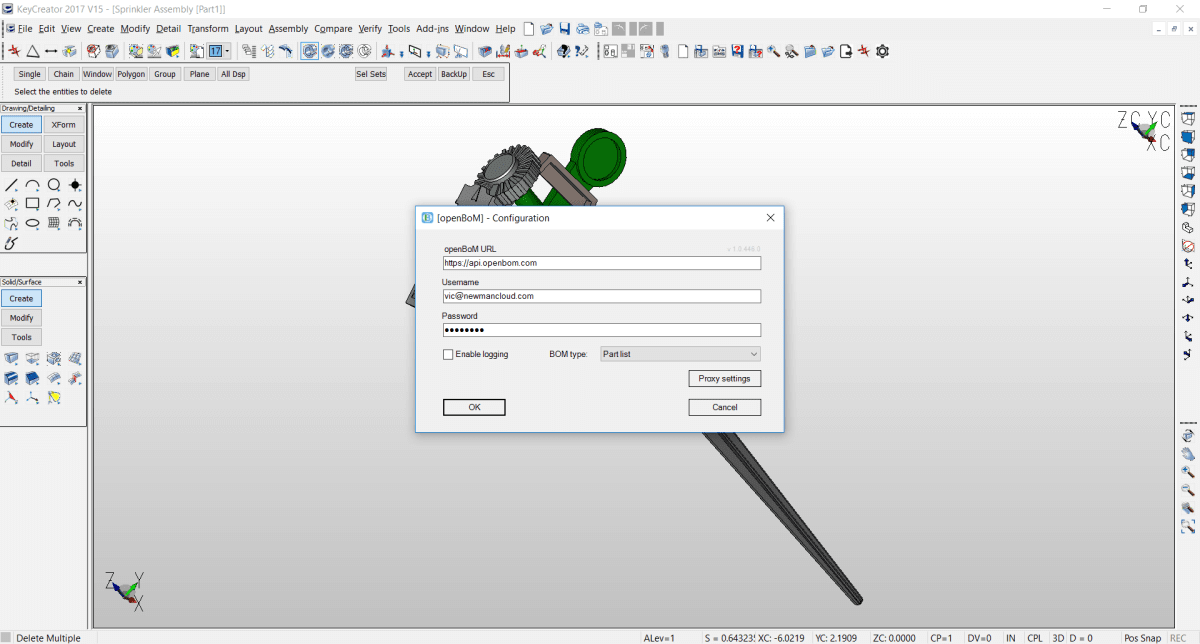Click the polyline tool icon

point(54,204)
